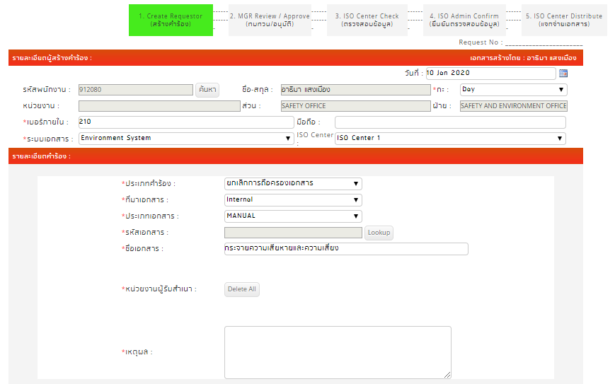Click the Request No label
The height and width of the screenshot is (384, 615).
tap(480, 42)
